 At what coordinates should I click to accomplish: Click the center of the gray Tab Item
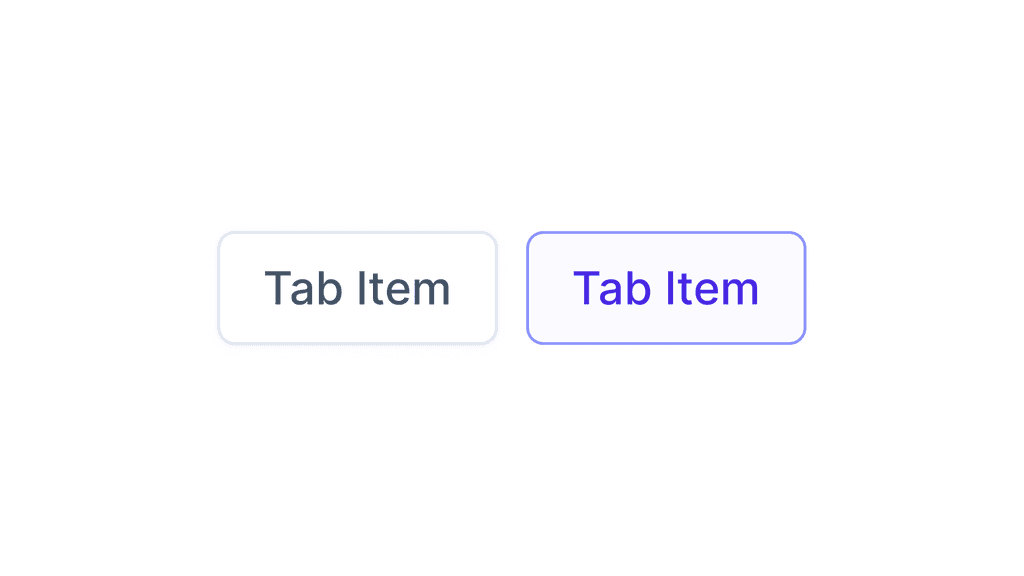(x=357, y=288)
